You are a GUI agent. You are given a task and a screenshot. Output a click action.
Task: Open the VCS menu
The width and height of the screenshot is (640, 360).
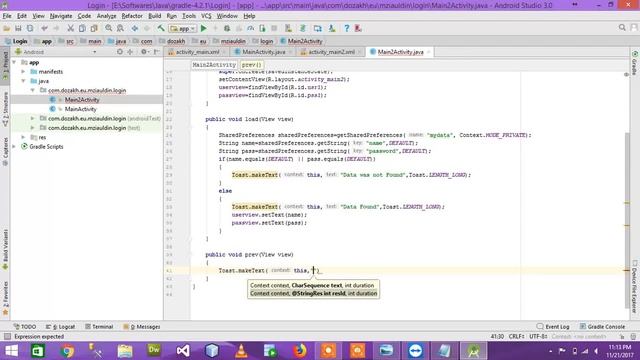(x=206, y=16)
